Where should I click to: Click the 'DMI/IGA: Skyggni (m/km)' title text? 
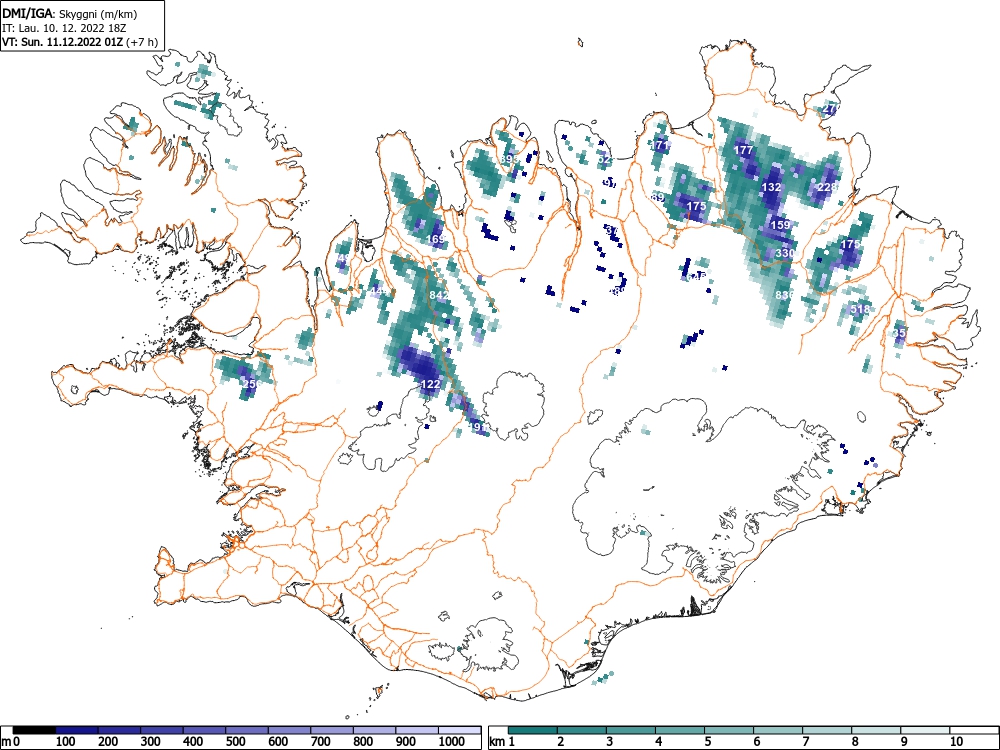pyautogui.click(x=70, y=14)
